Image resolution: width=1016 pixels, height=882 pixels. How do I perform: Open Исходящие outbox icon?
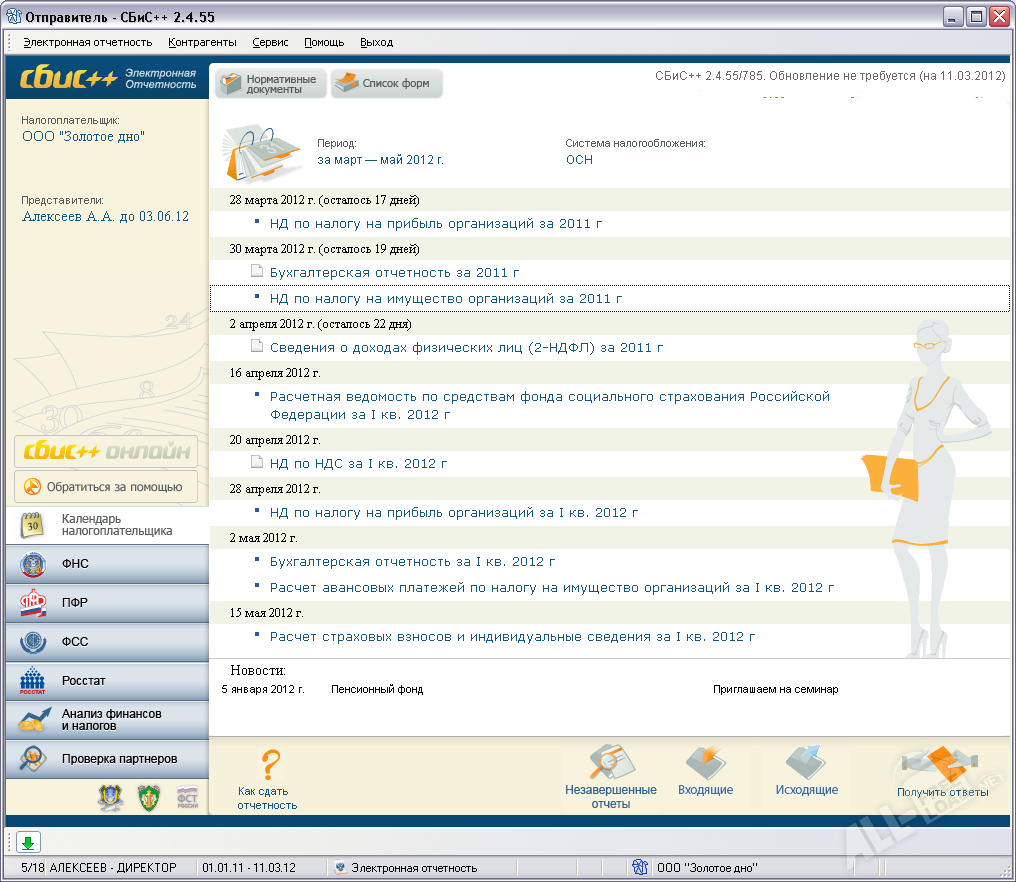[x=806, y=765]
